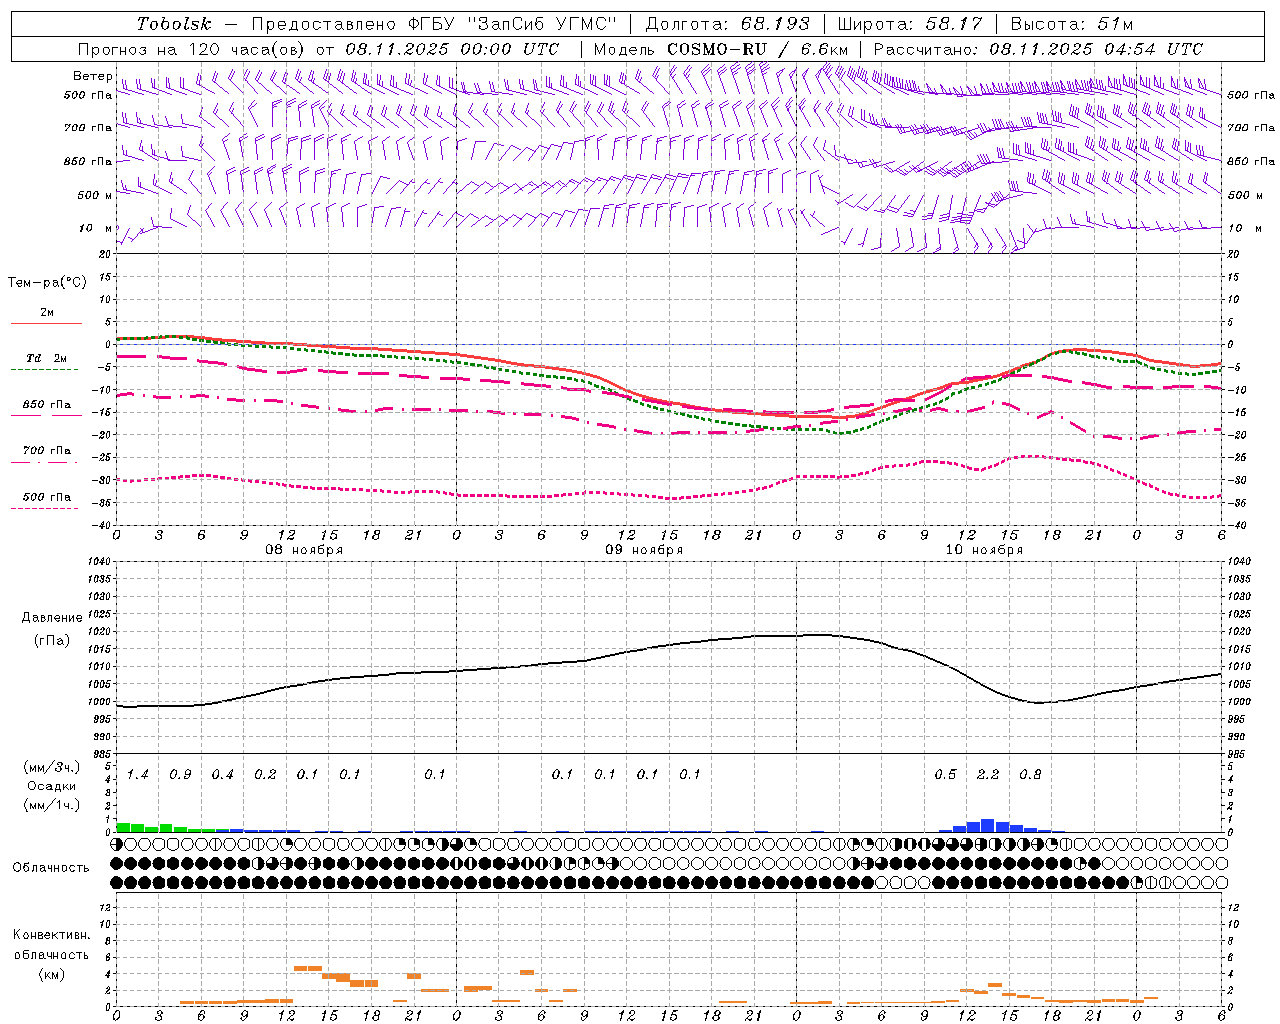The image size is (1280, 1024).
Task: Click the 2.2 precipitation amount value
Action: (x=988, y=775)
